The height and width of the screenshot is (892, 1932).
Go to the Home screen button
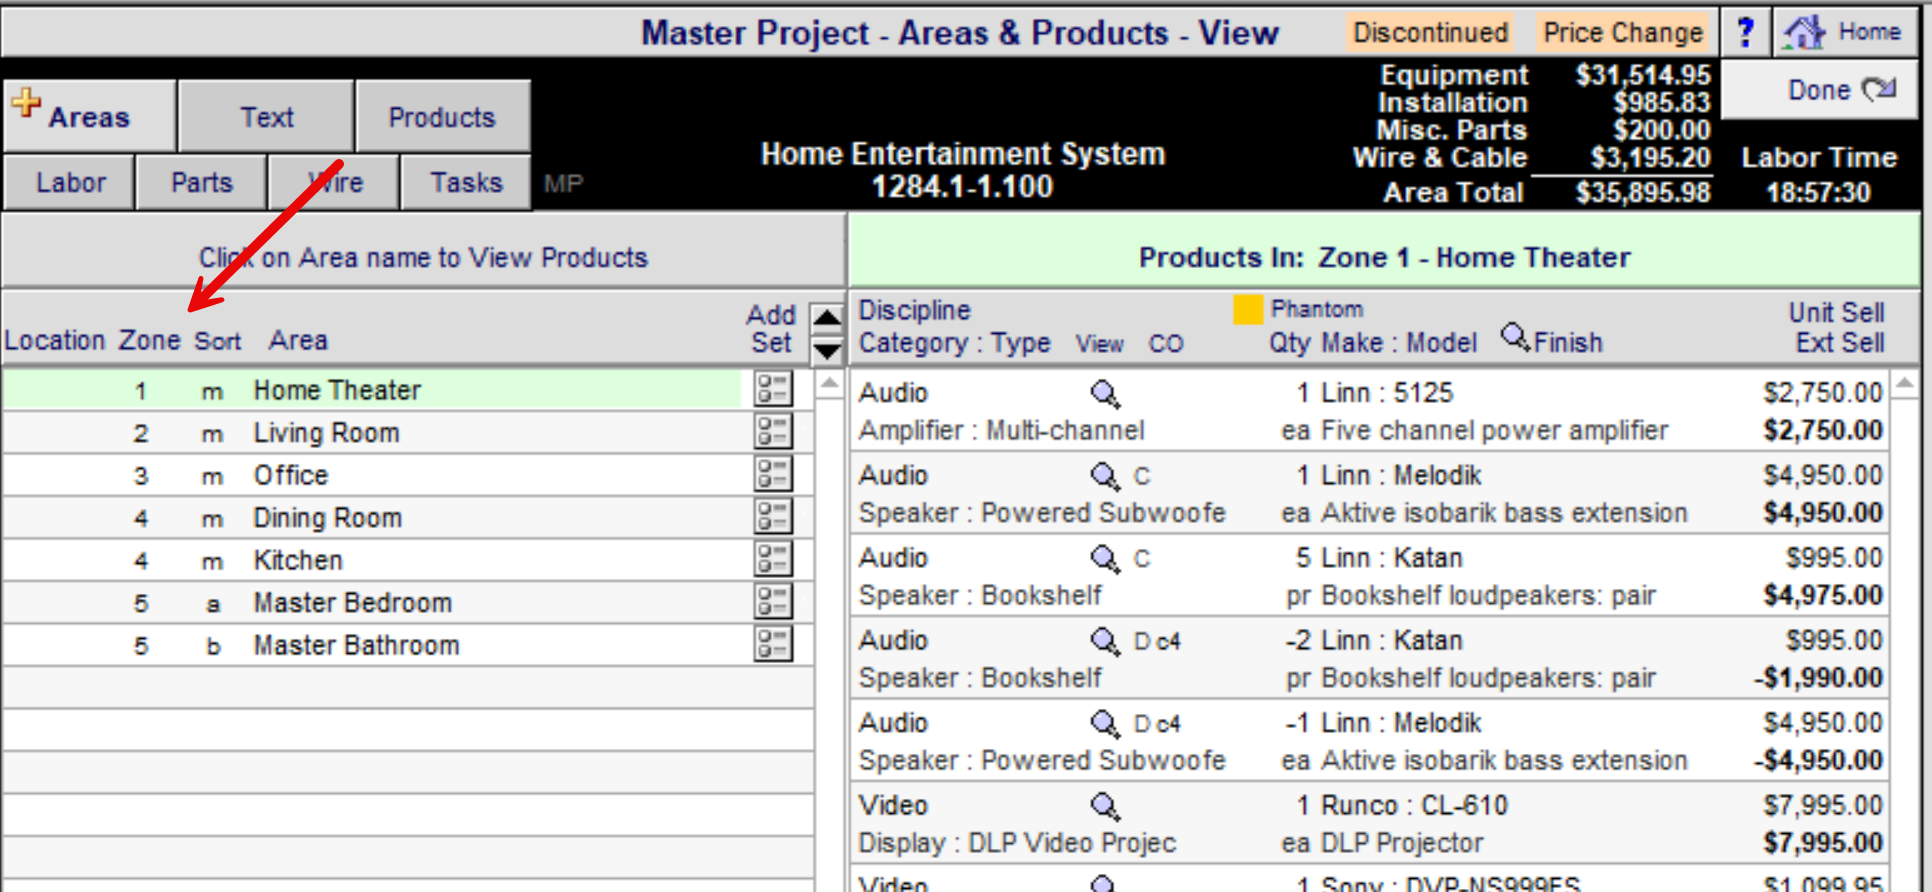point(1845,32)
